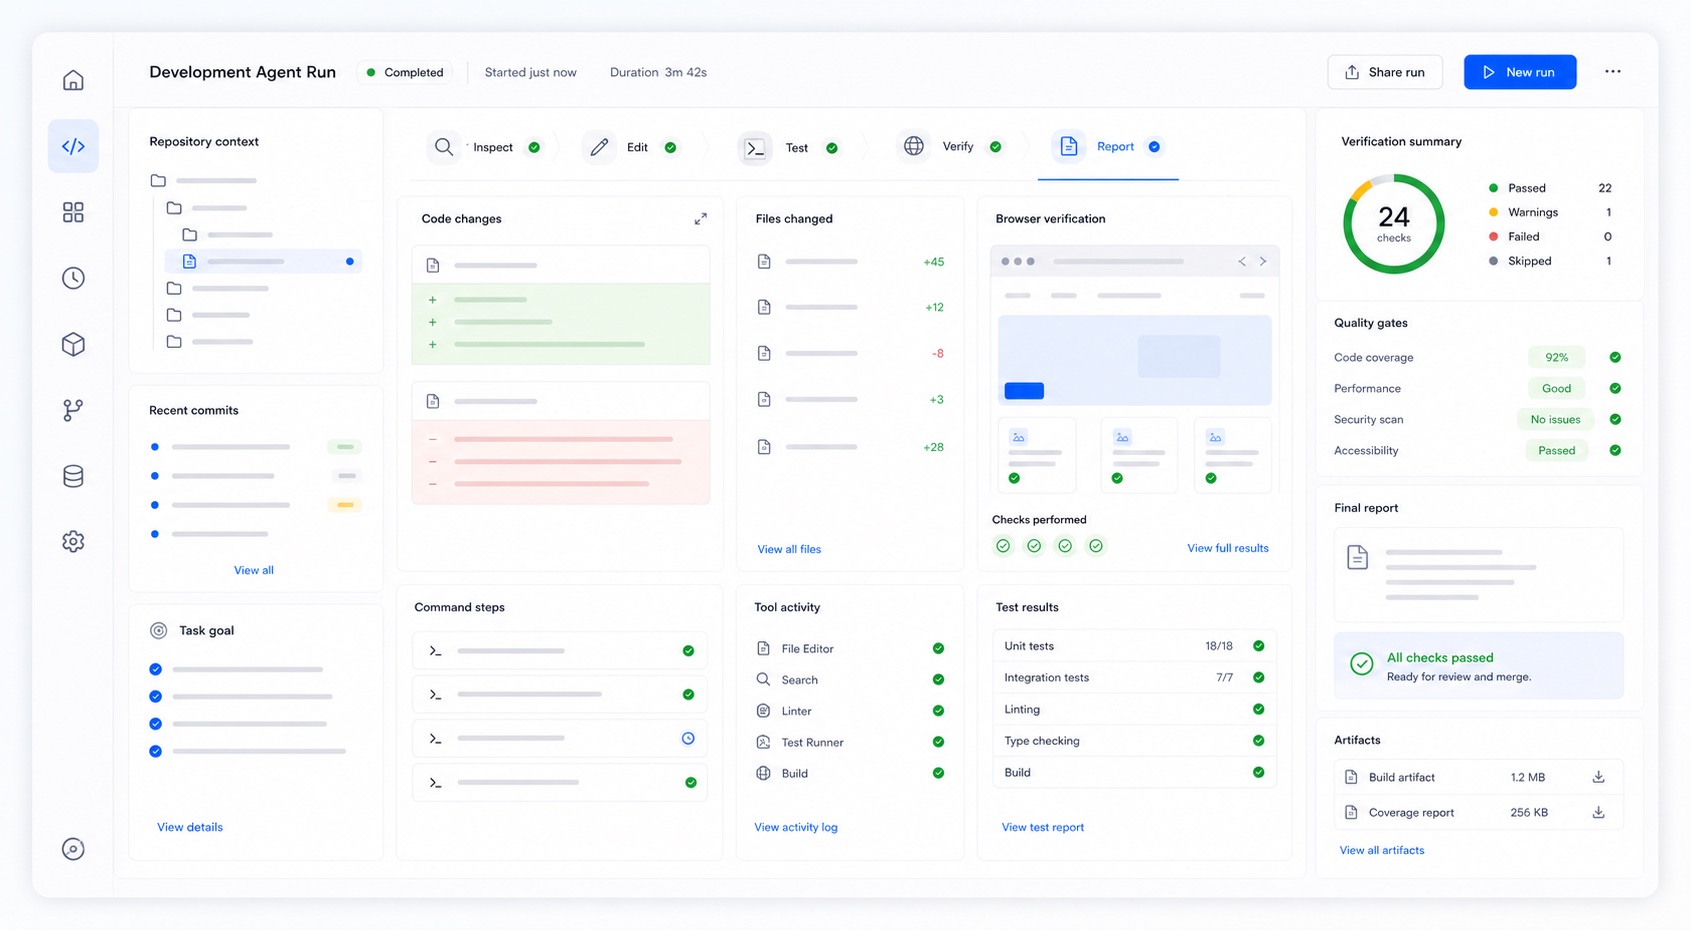Expand the first folder below the selected file
The width and height of the screenshot is (1691, 930).
point(174,288)
